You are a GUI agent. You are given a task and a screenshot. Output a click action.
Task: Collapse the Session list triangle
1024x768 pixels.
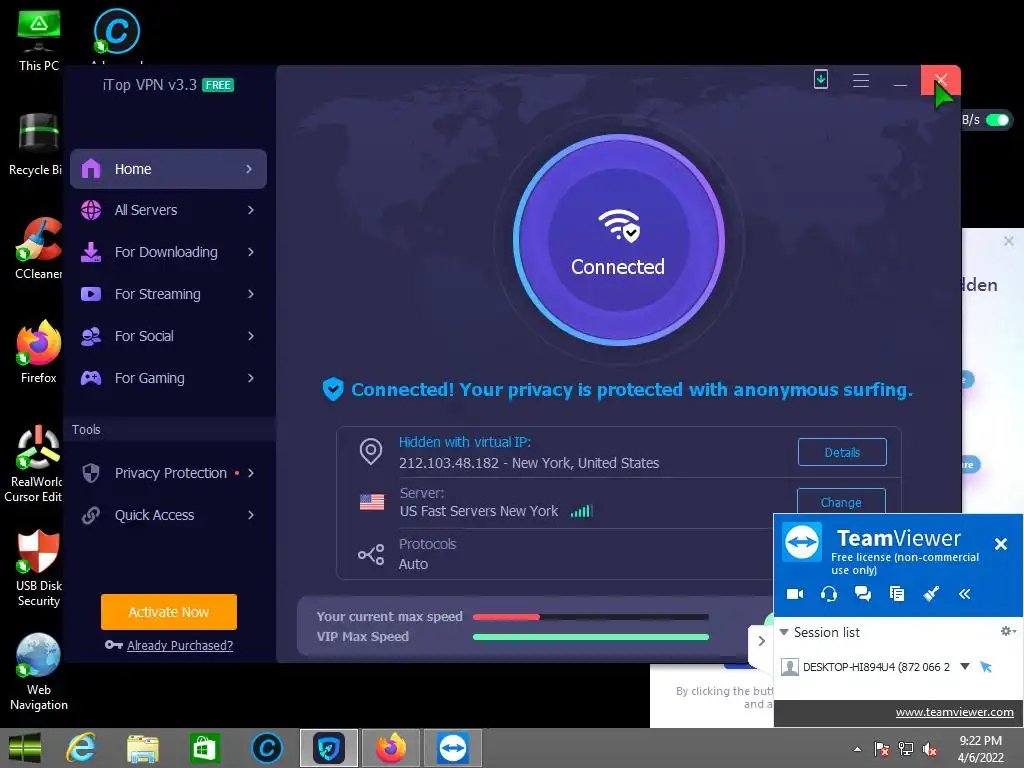click(784, 632)
